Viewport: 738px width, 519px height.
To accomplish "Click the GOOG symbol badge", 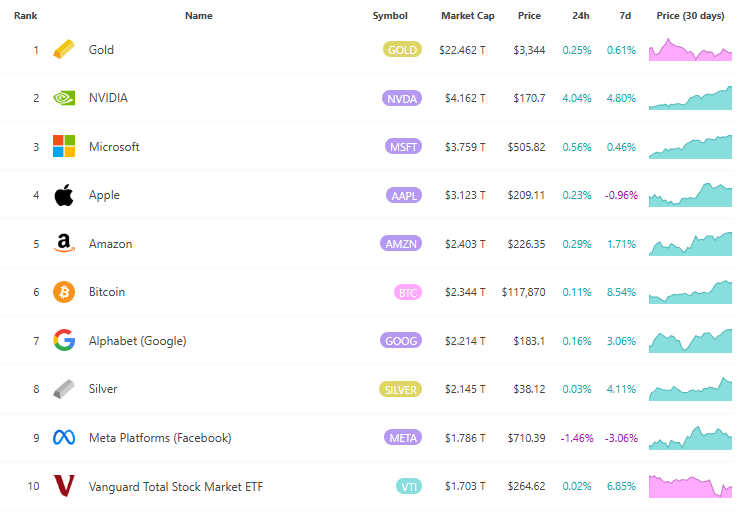I will (401, 341).
